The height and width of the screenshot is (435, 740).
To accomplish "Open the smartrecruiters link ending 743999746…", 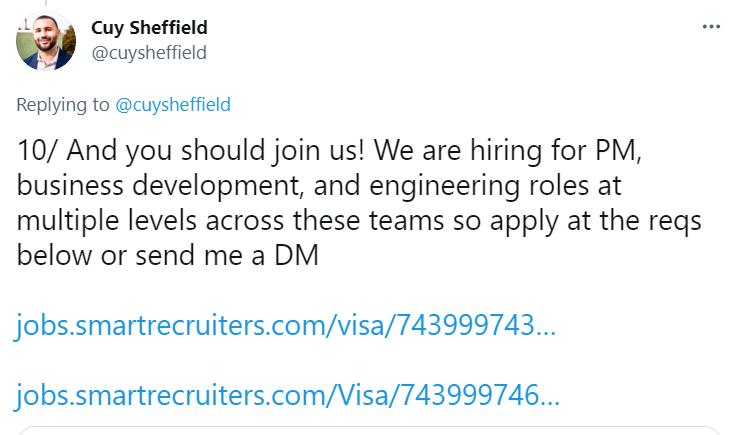I will pos(285,393).
